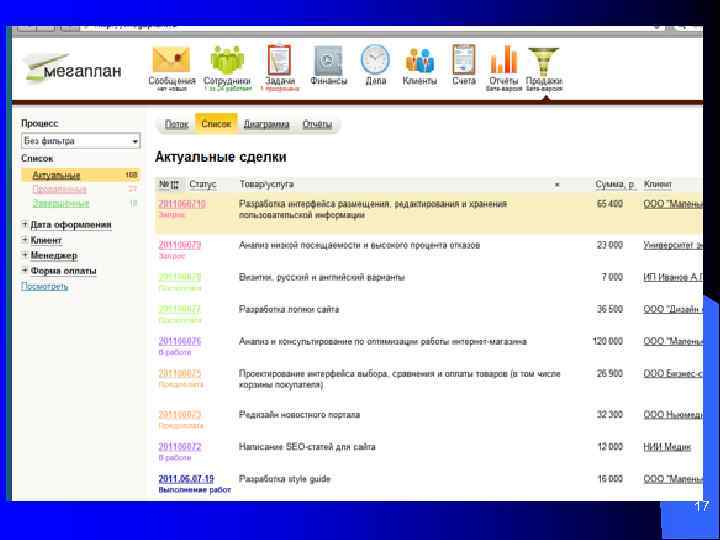Open the Сотрудники green people icon
The image size is (720, 540).
(x=227, y=60)
